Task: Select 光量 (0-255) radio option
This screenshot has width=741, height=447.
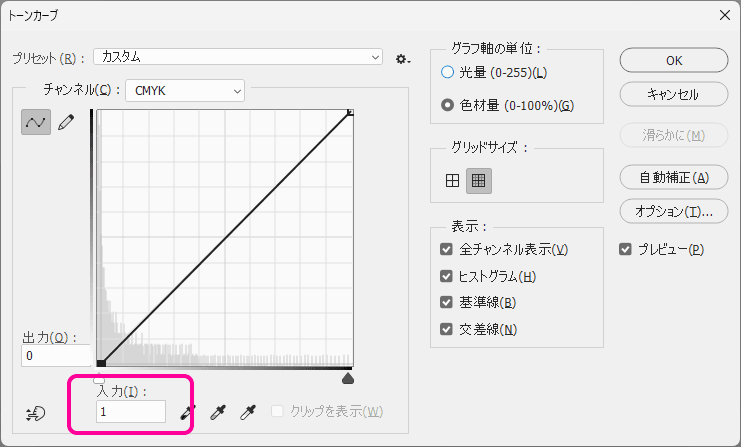Action: coord(447,72)
